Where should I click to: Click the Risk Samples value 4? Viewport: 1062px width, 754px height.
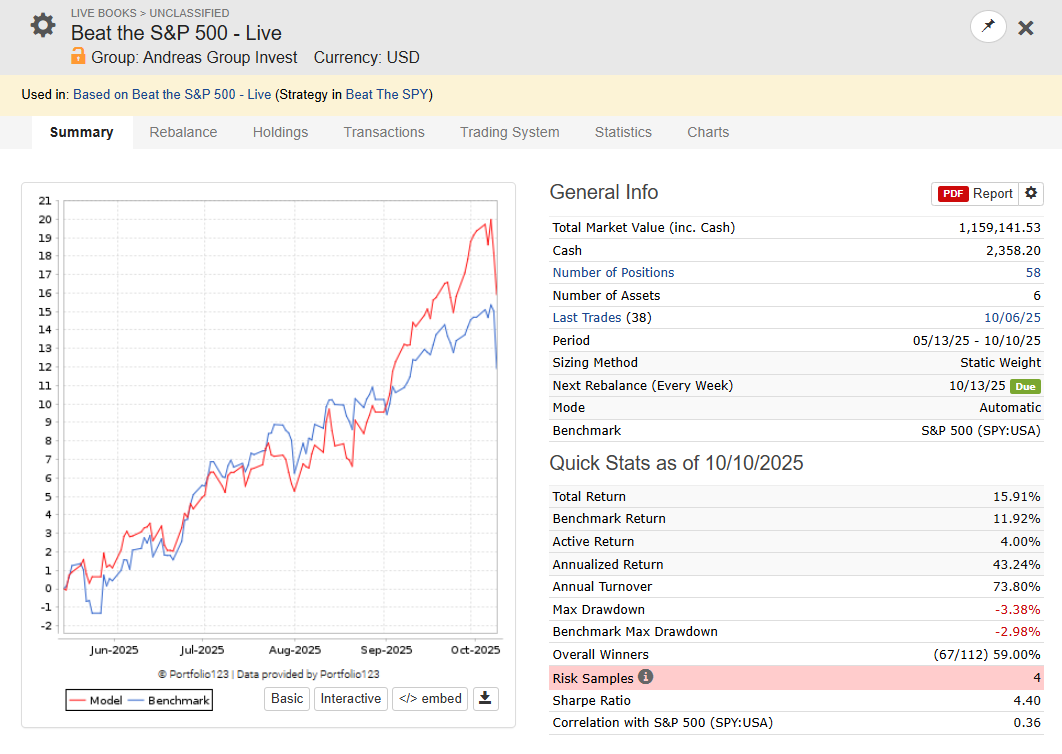[x=1036, y=677]
